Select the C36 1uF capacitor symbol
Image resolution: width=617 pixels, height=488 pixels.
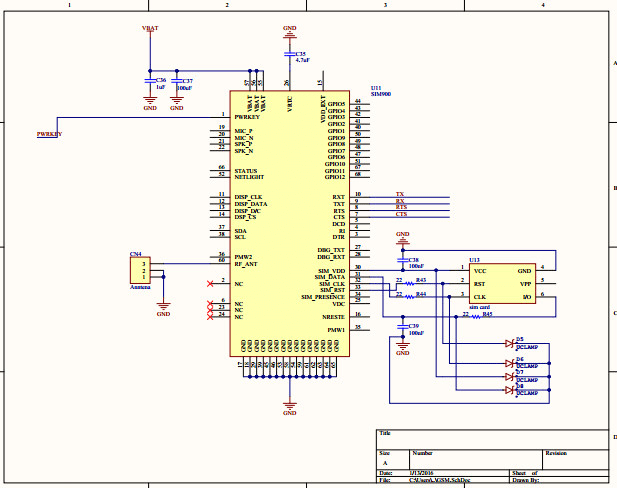[x=150, y=81]
